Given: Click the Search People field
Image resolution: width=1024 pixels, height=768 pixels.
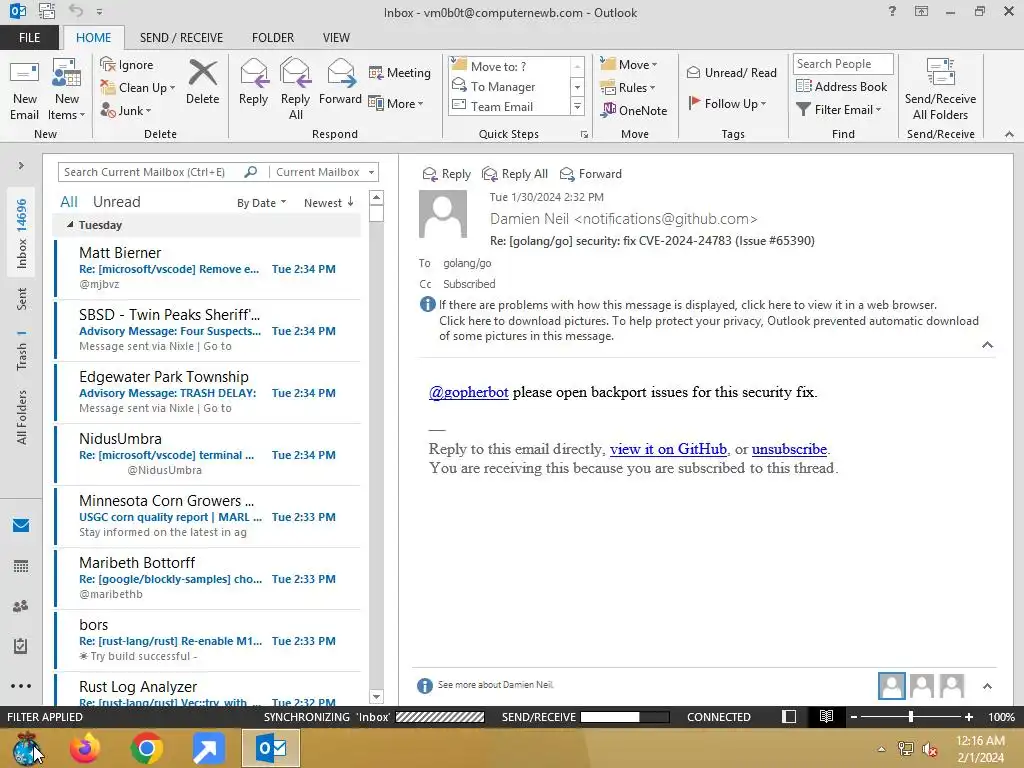Looking at the screenshot, I should 842,63.
